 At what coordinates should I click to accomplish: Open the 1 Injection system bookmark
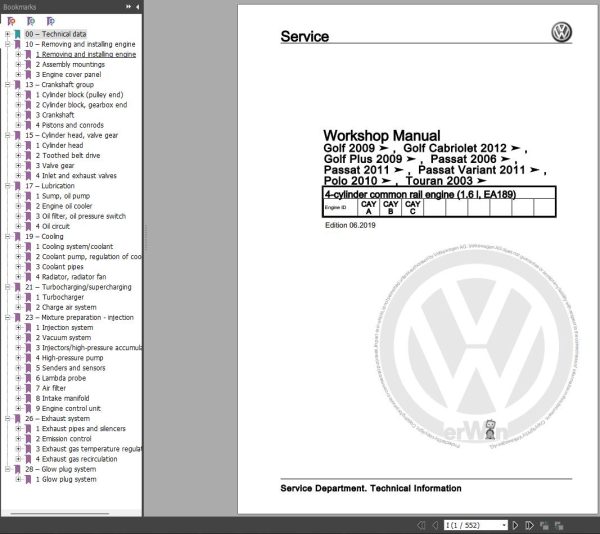(64, 328)
